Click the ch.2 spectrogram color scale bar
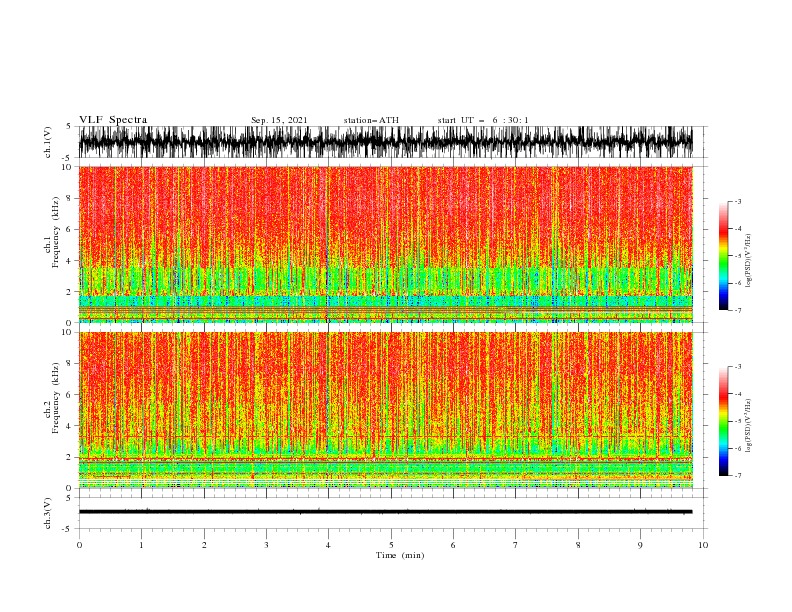Image resolution: width=792 pixels, height=612 pixels. (x=723, y=421)
